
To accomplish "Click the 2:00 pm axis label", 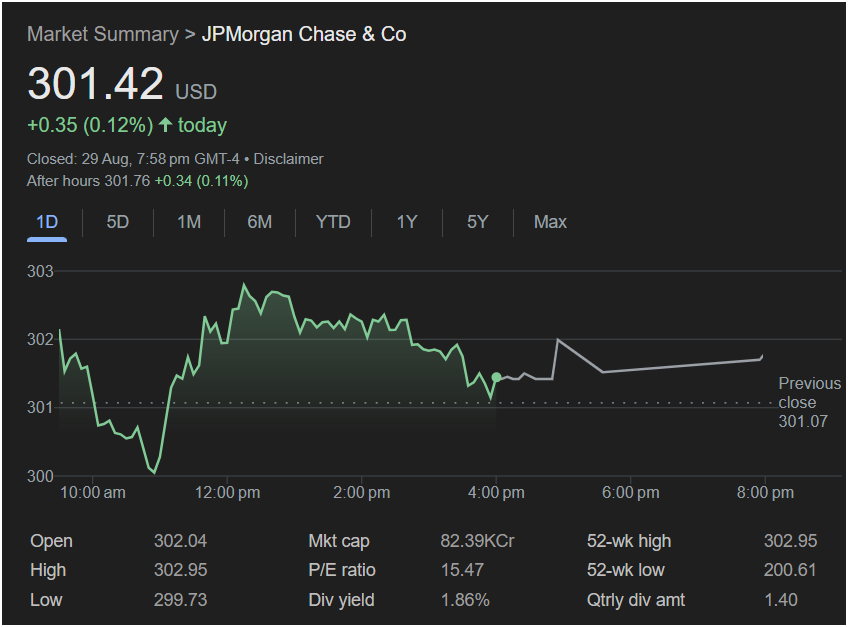I will [361, 493].
